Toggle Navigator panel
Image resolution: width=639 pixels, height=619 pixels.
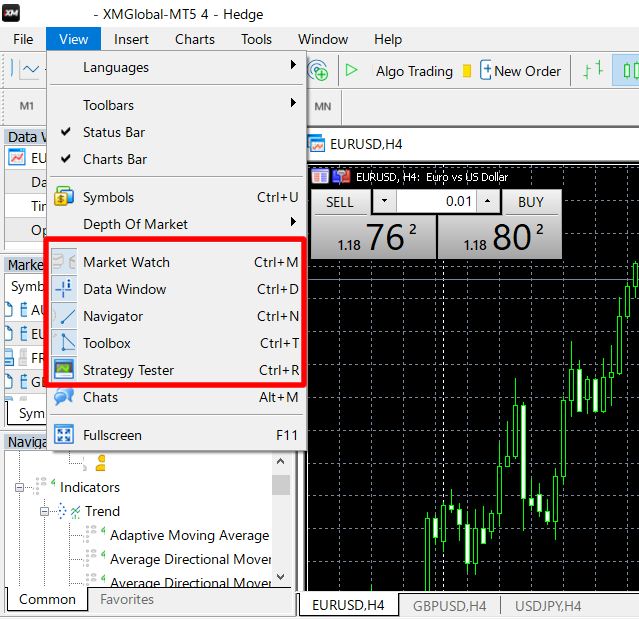[x=177, y=316]
